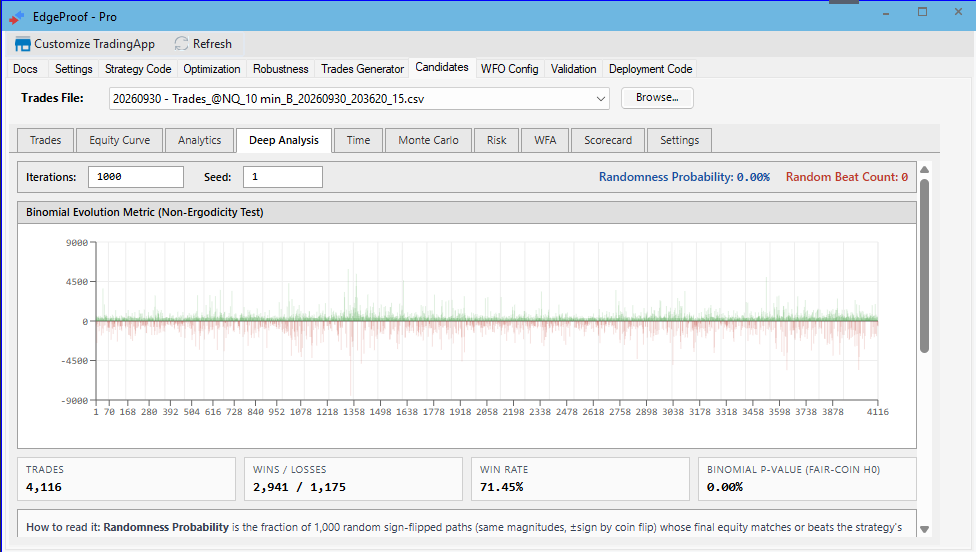The height and width of the screenshot is (552, 976).
Task: Click the y-axis label 9000
Action: coord(77,243)
